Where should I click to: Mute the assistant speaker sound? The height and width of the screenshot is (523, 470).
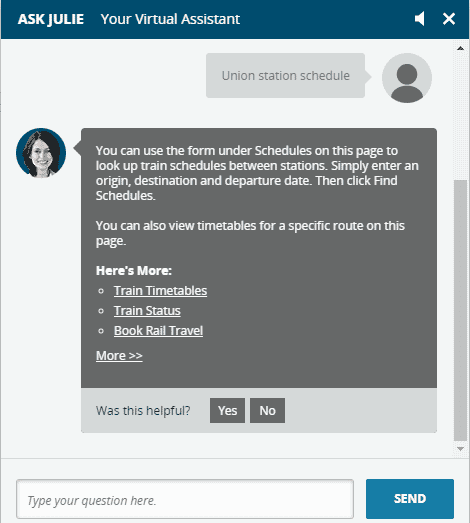click(420, 19)
